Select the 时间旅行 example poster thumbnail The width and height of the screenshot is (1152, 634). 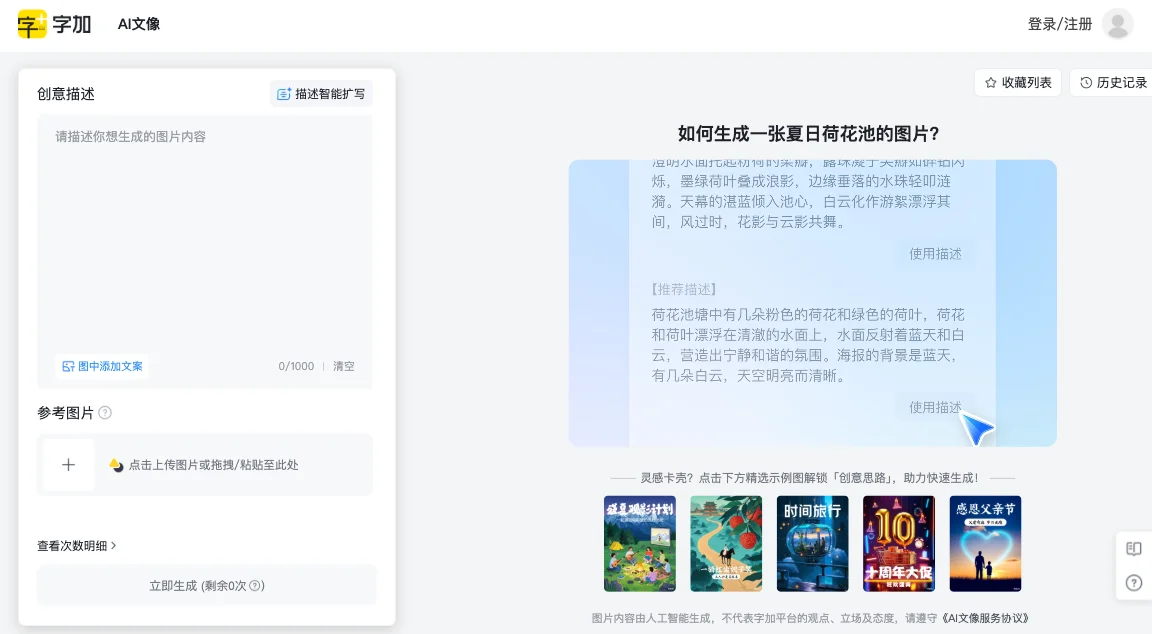tap(812, 543)
